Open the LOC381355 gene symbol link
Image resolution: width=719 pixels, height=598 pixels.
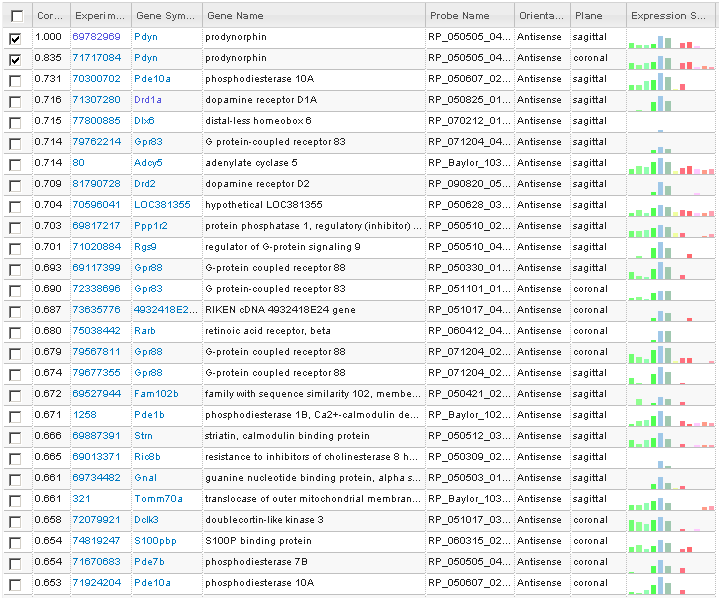(x=162, y=205)
